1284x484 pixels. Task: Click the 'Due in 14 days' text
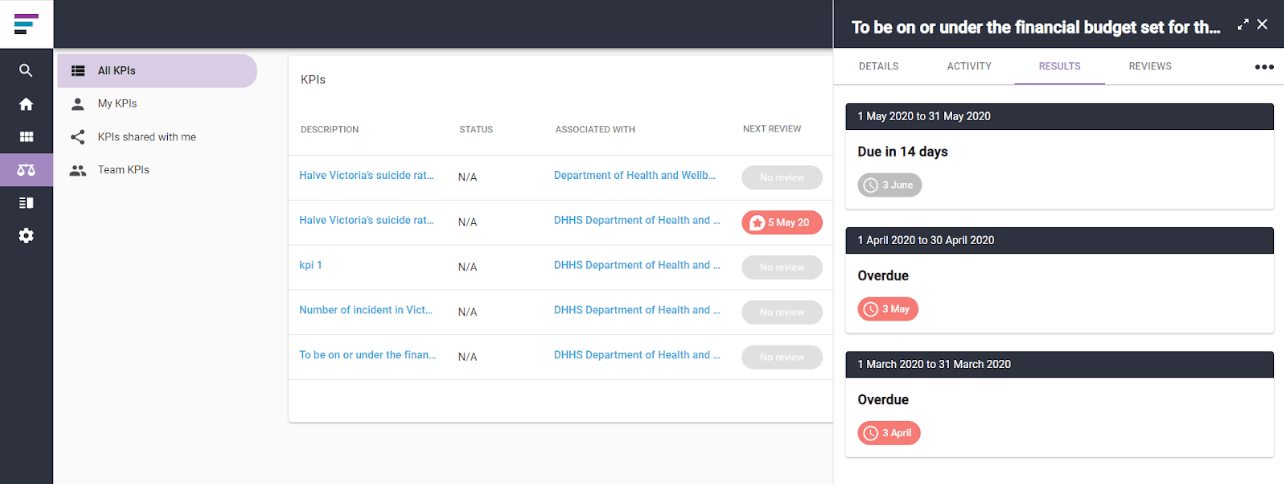coord(903,152)
